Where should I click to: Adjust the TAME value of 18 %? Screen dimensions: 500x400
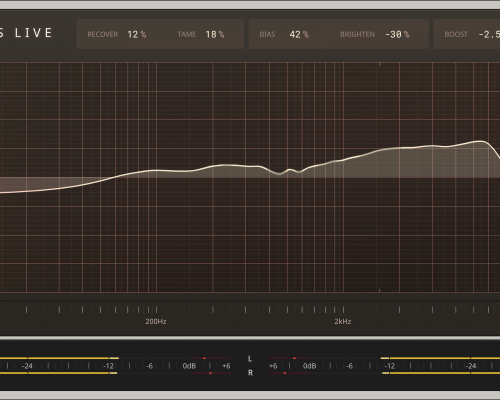coord(215,34)
